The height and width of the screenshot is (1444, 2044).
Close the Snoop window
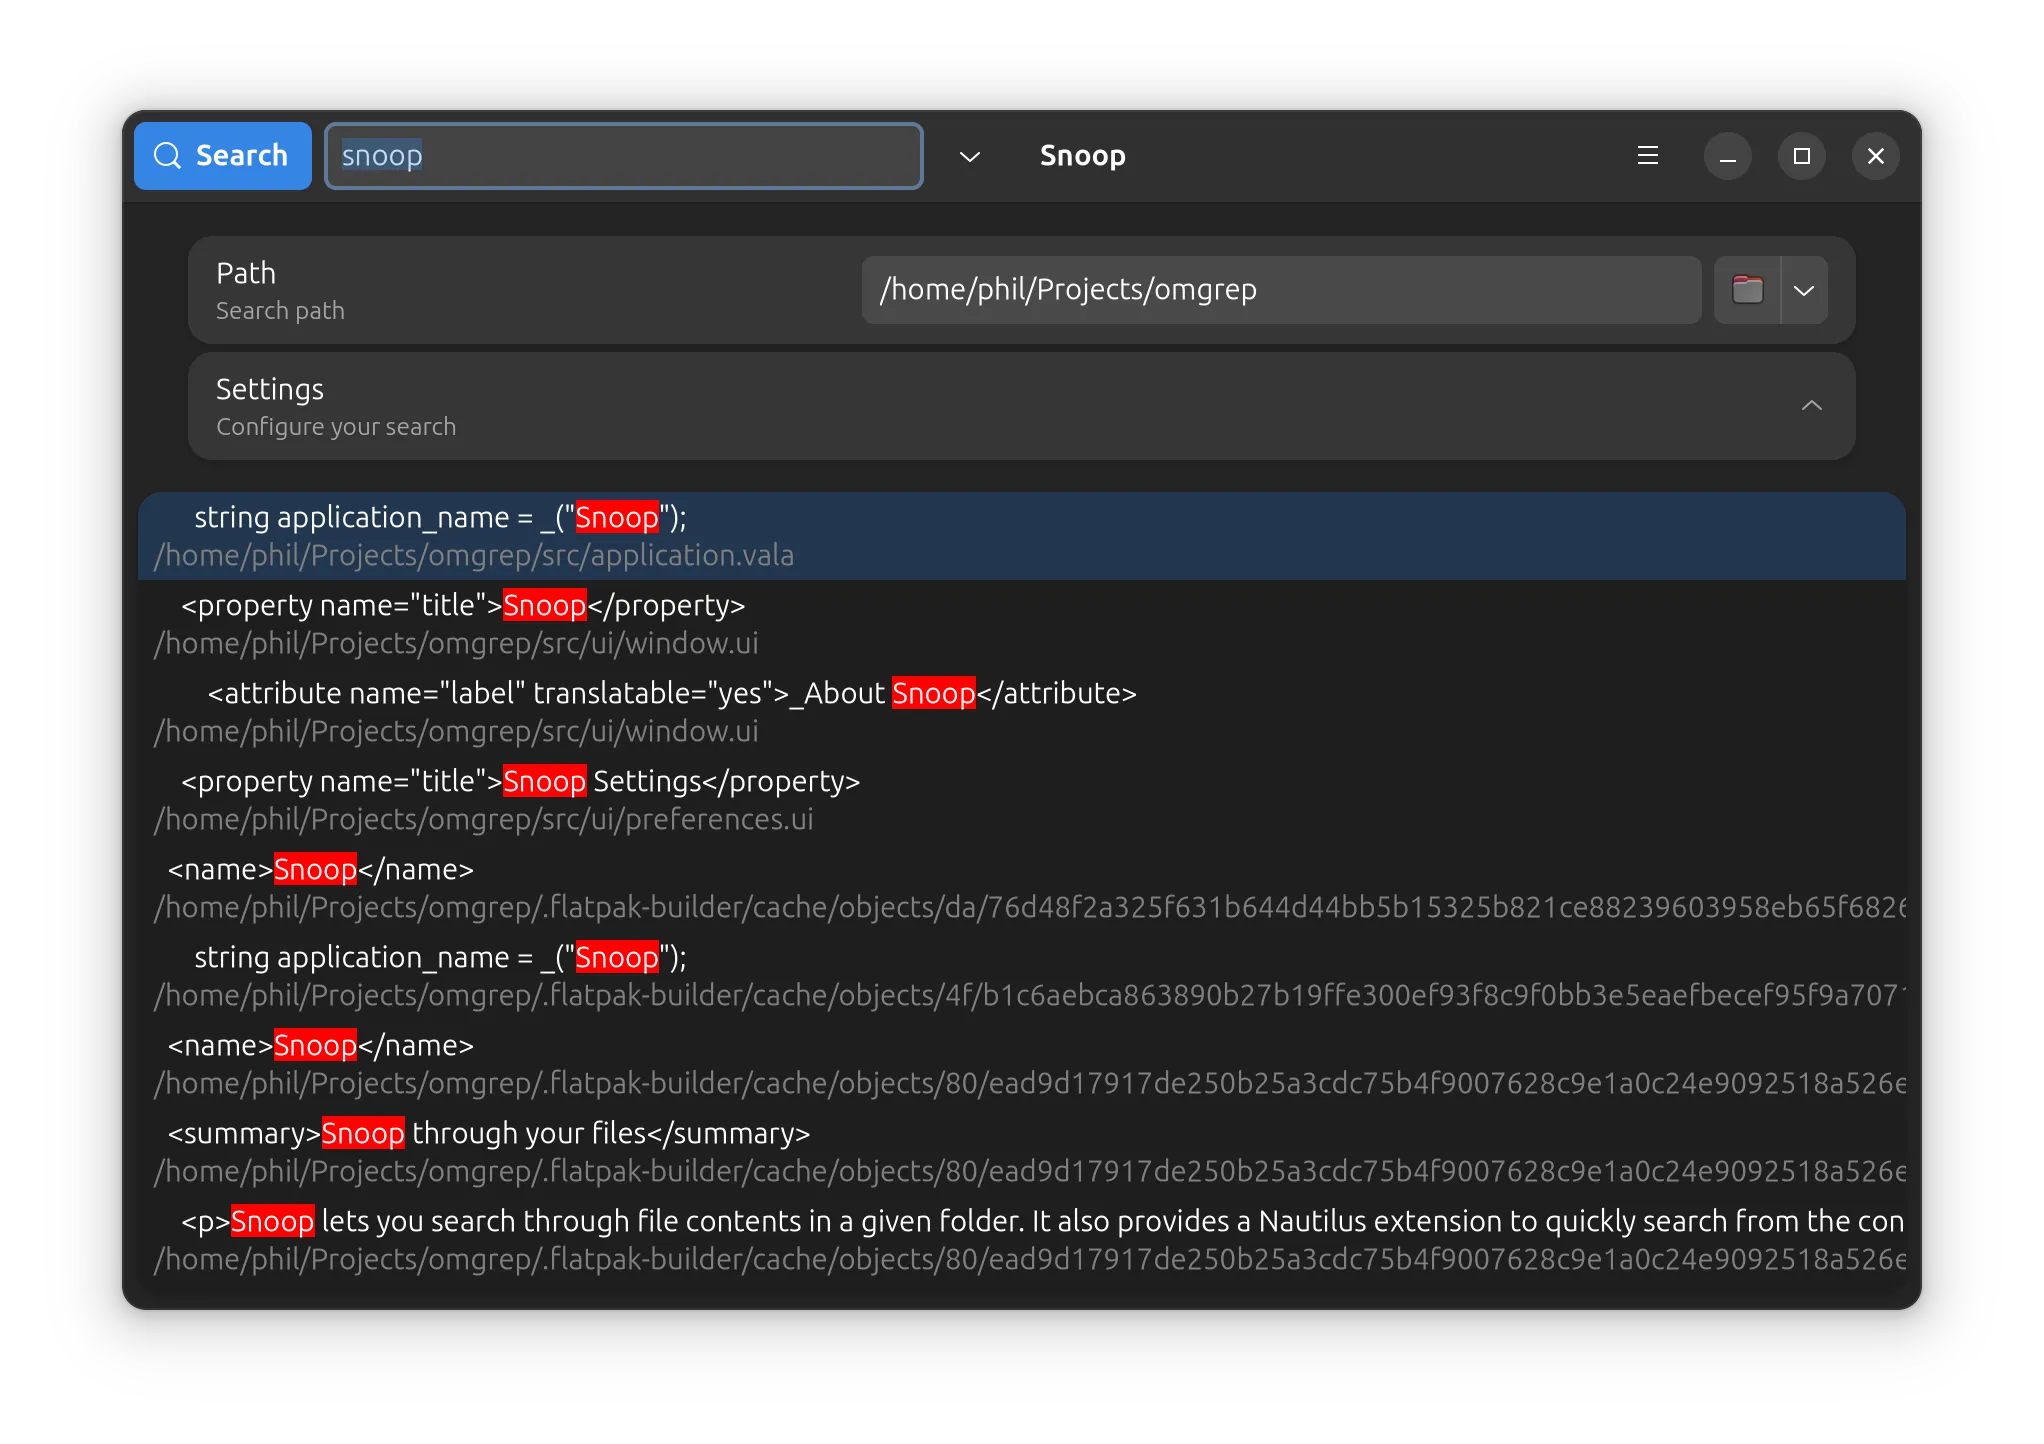click(x=1875, y=156)
